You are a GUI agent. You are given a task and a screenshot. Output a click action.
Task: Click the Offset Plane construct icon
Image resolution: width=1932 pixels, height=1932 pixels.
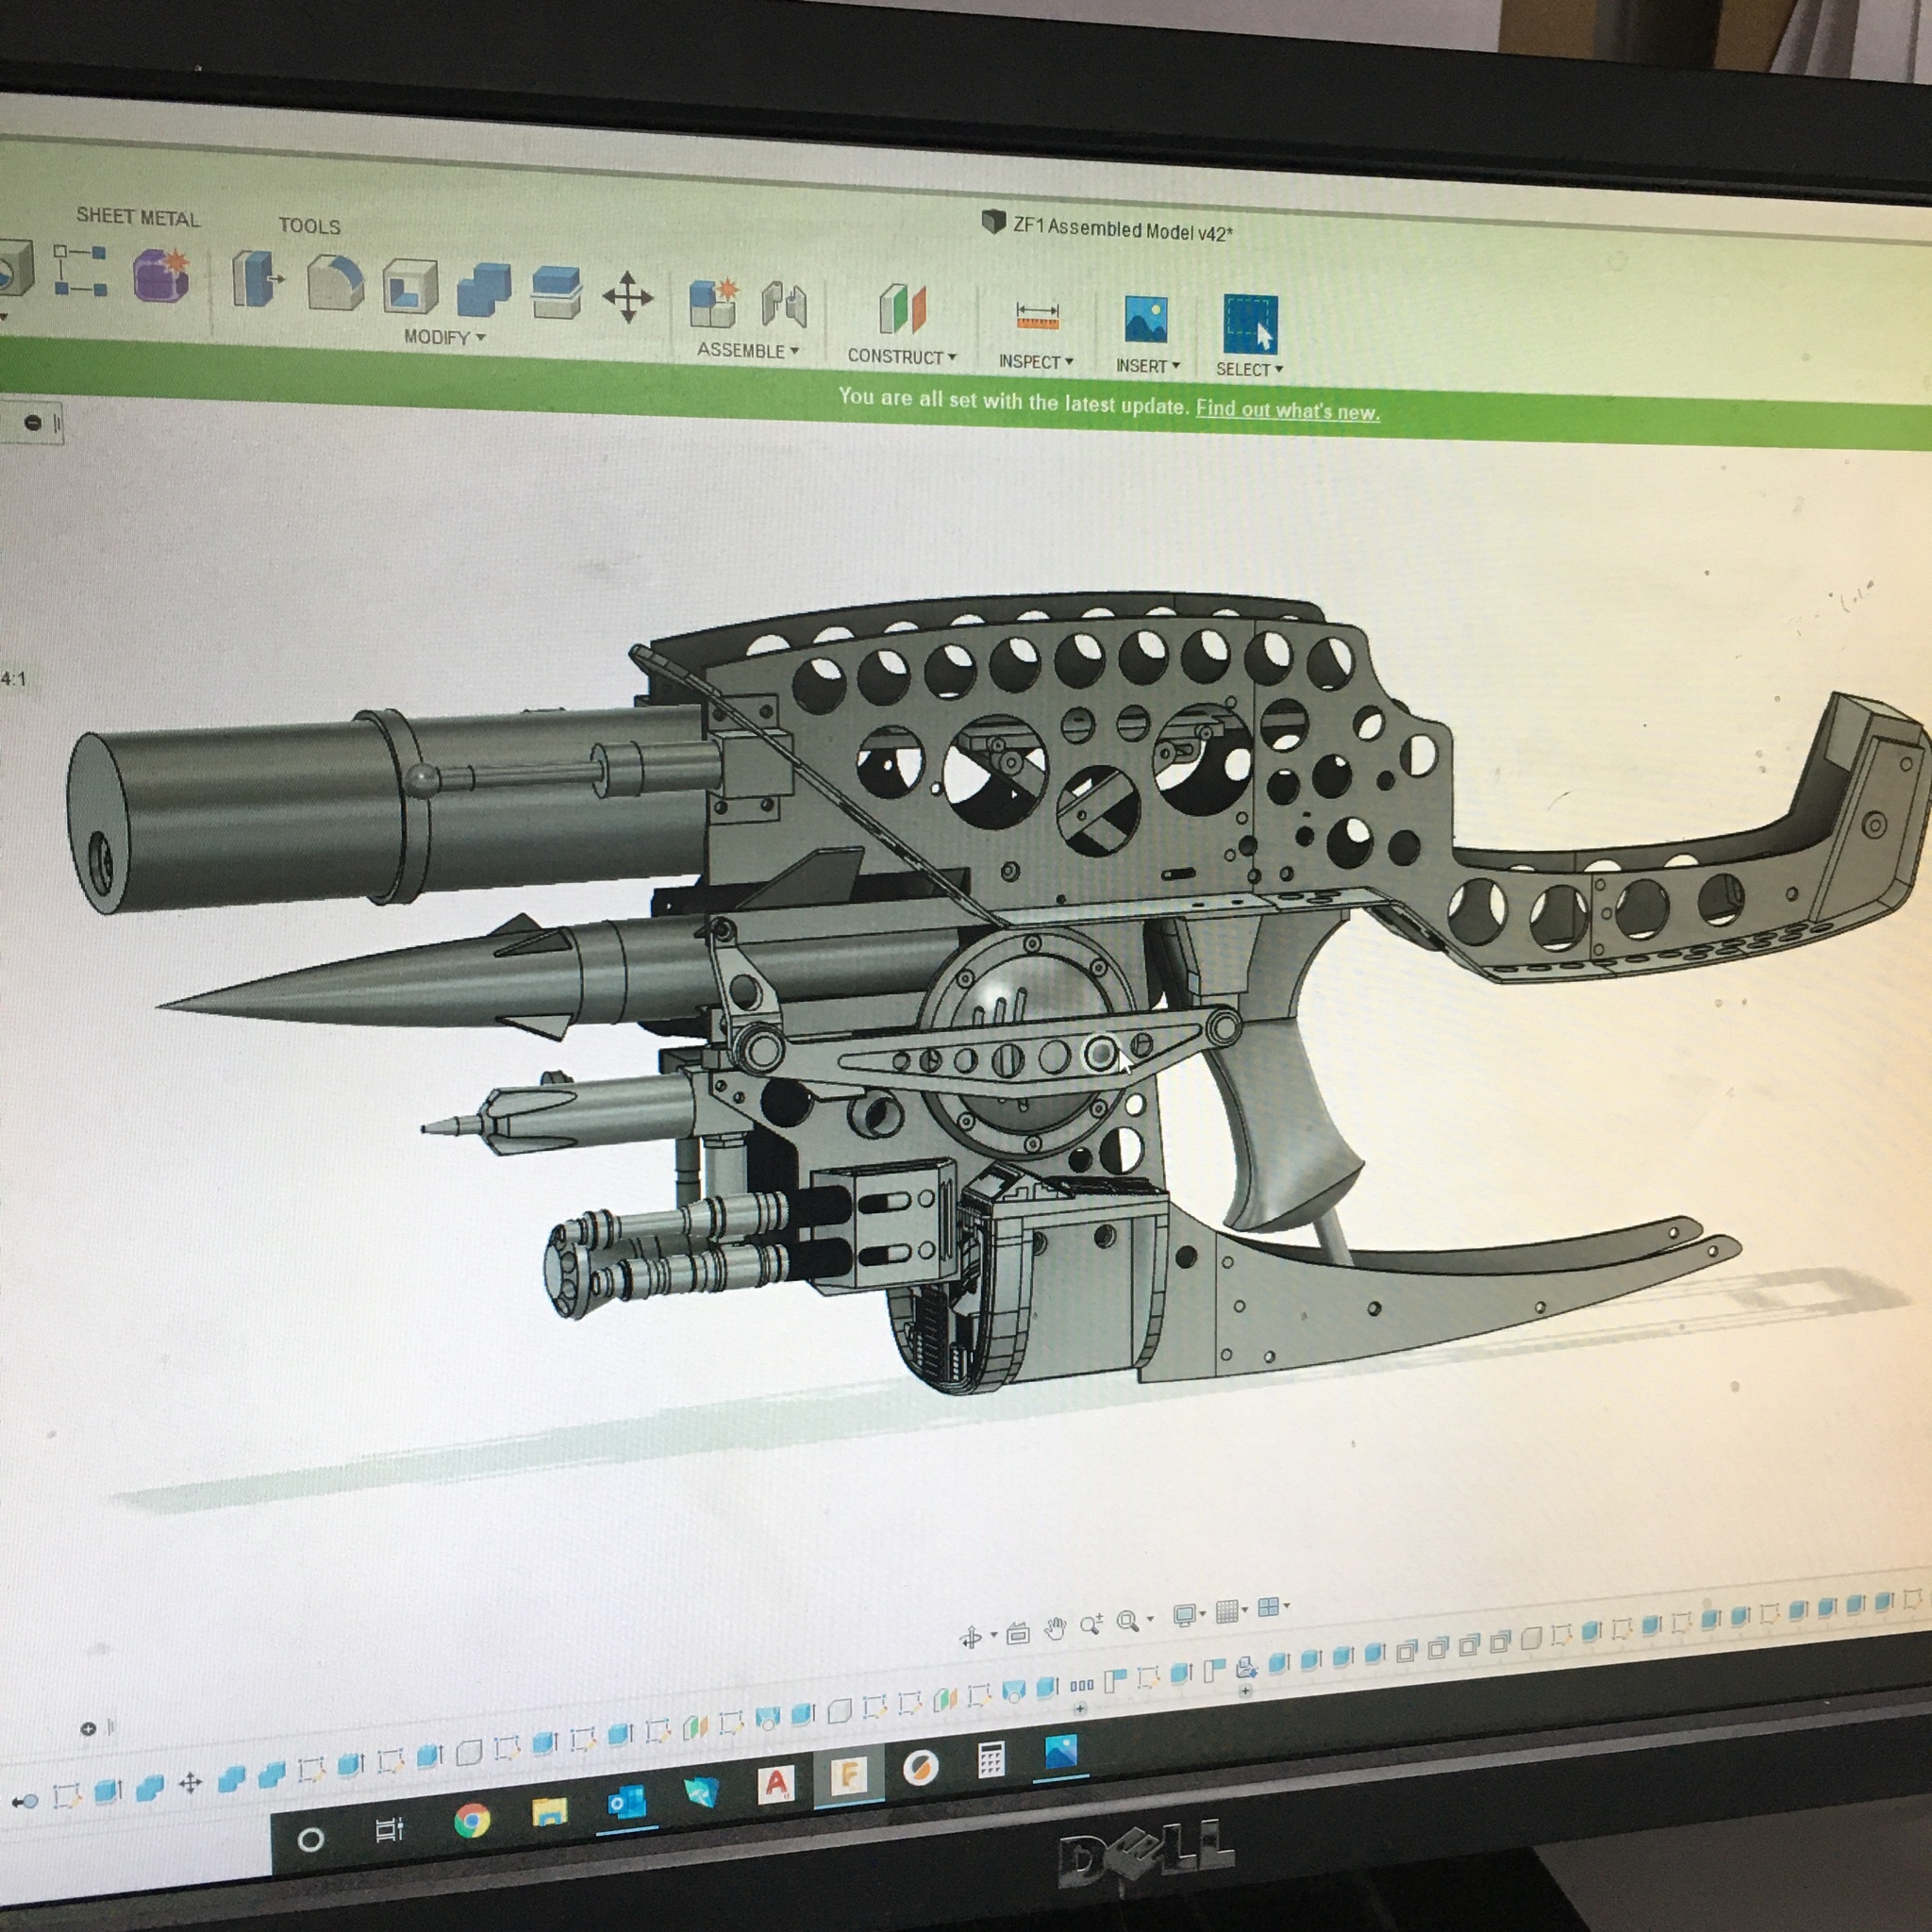[x=902, y=309]
